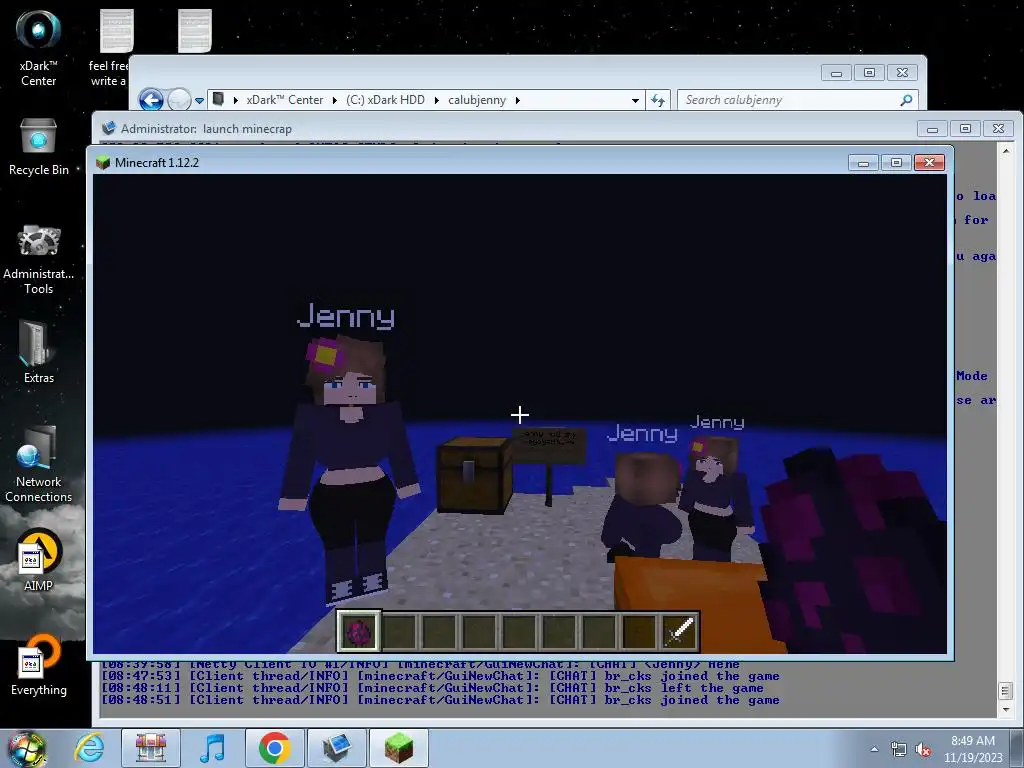
Task: Open the network status tray icon
Action: tap(899, 749)
